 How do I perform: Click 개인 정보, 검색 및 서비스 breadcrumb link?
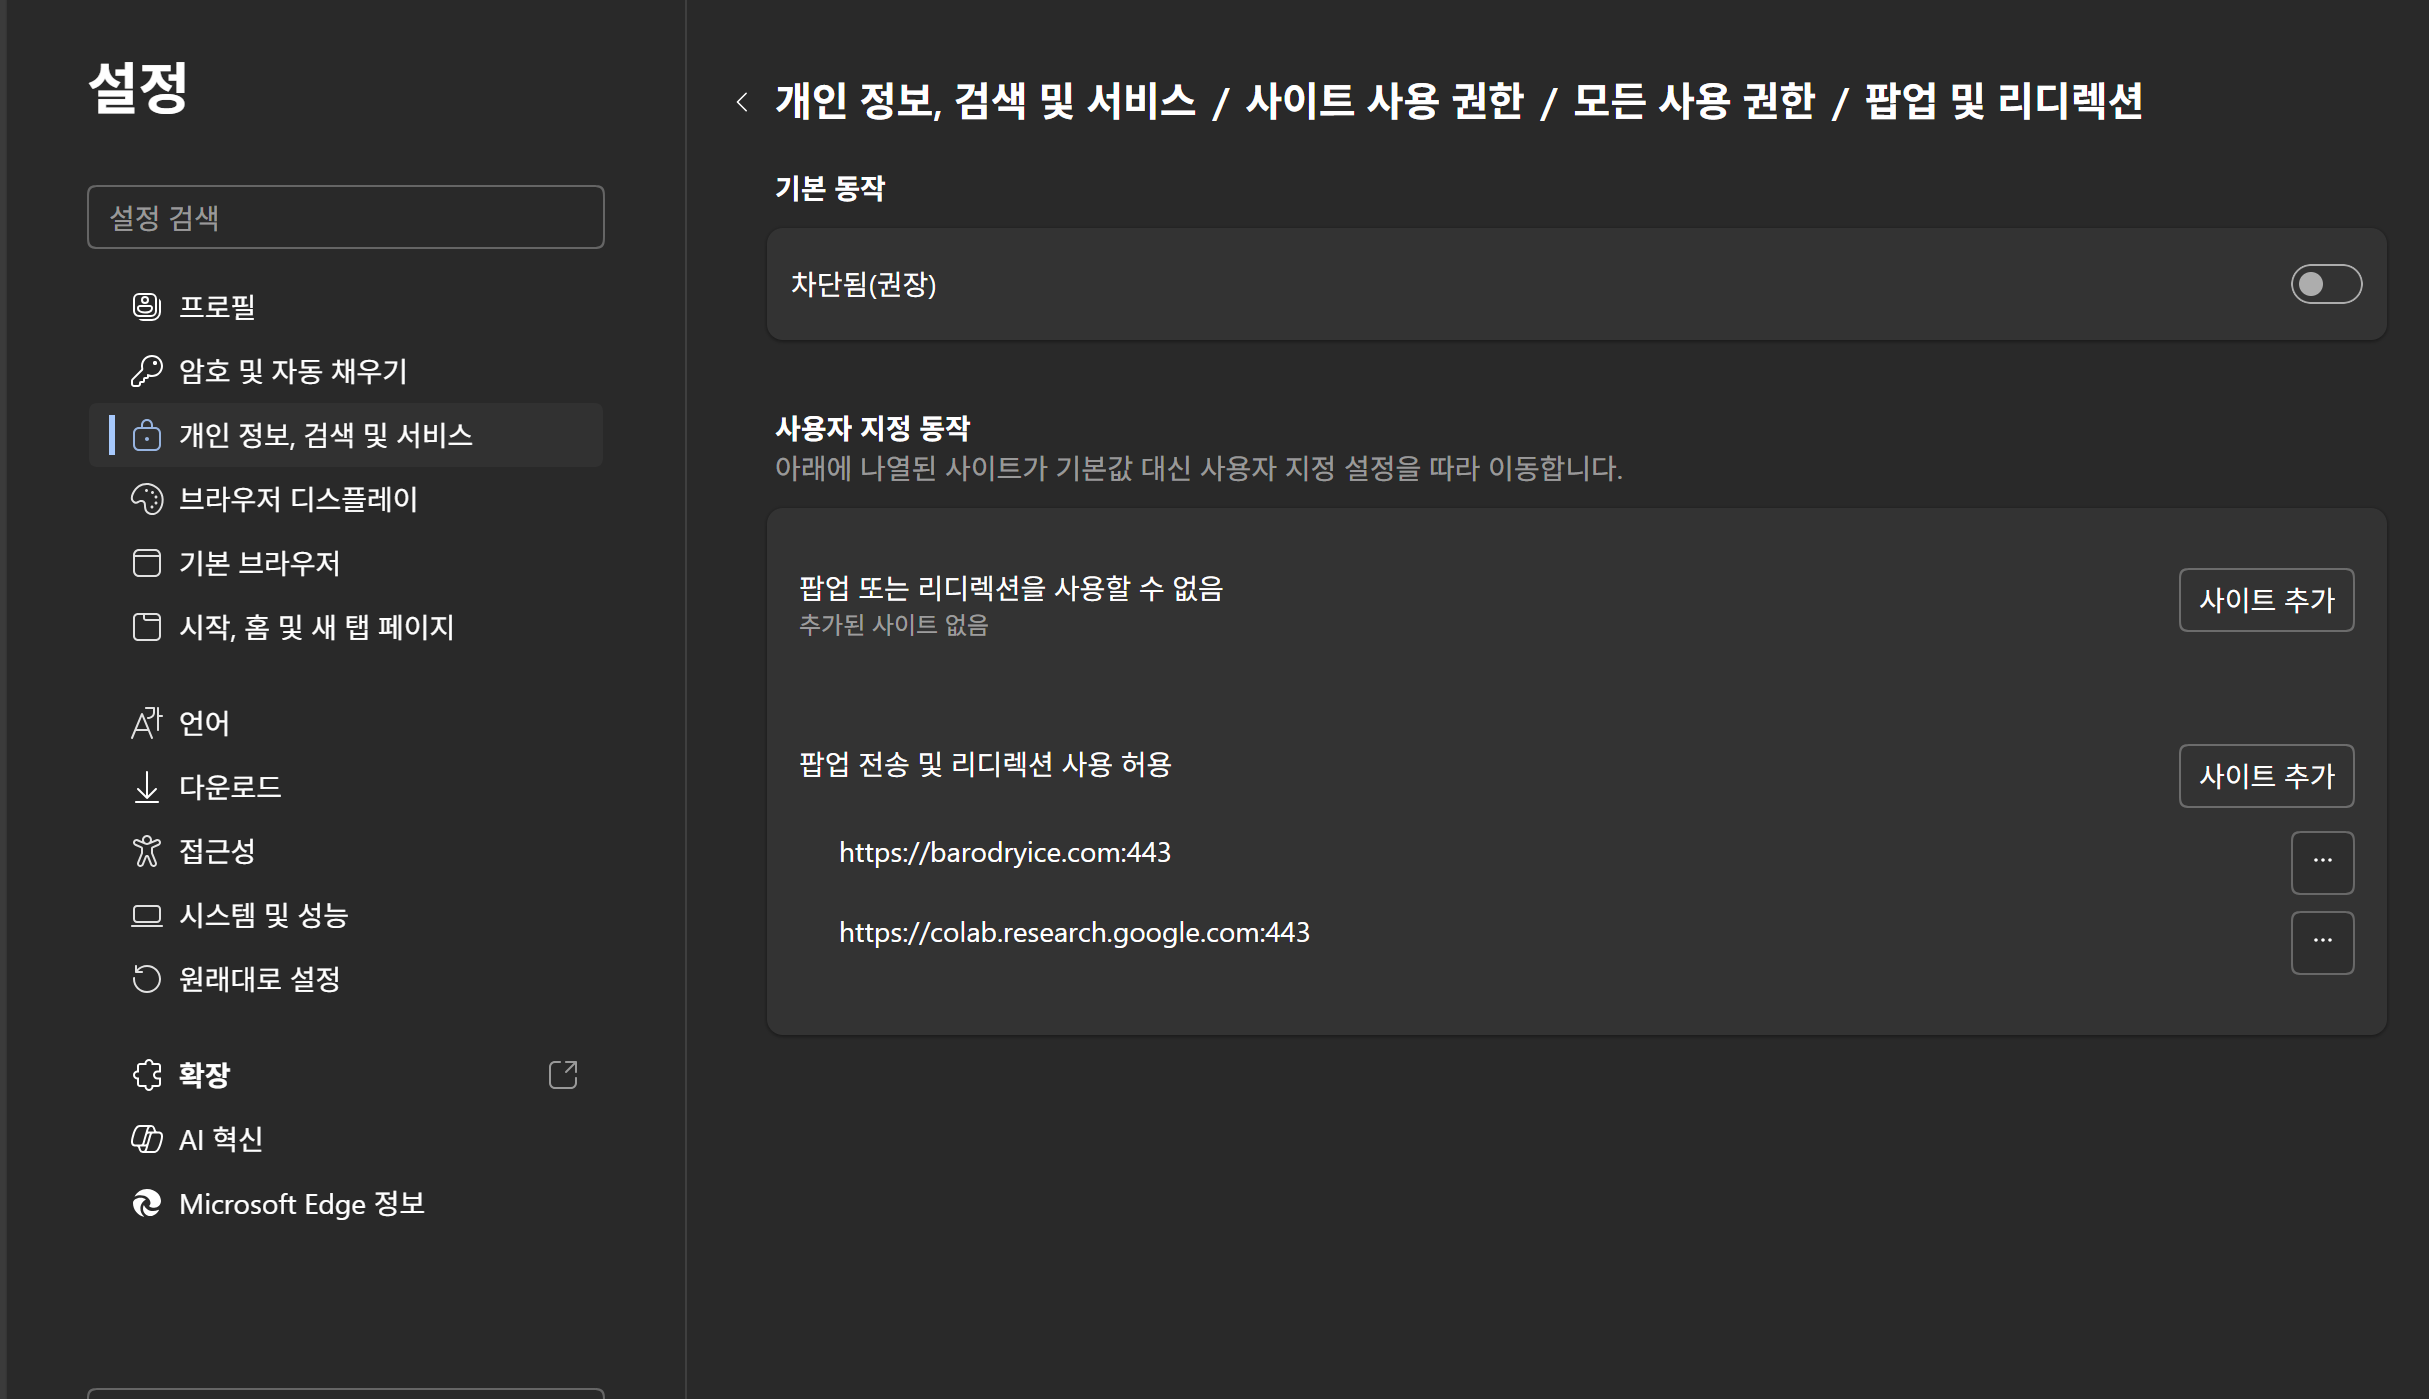click(x=985, y=101)
